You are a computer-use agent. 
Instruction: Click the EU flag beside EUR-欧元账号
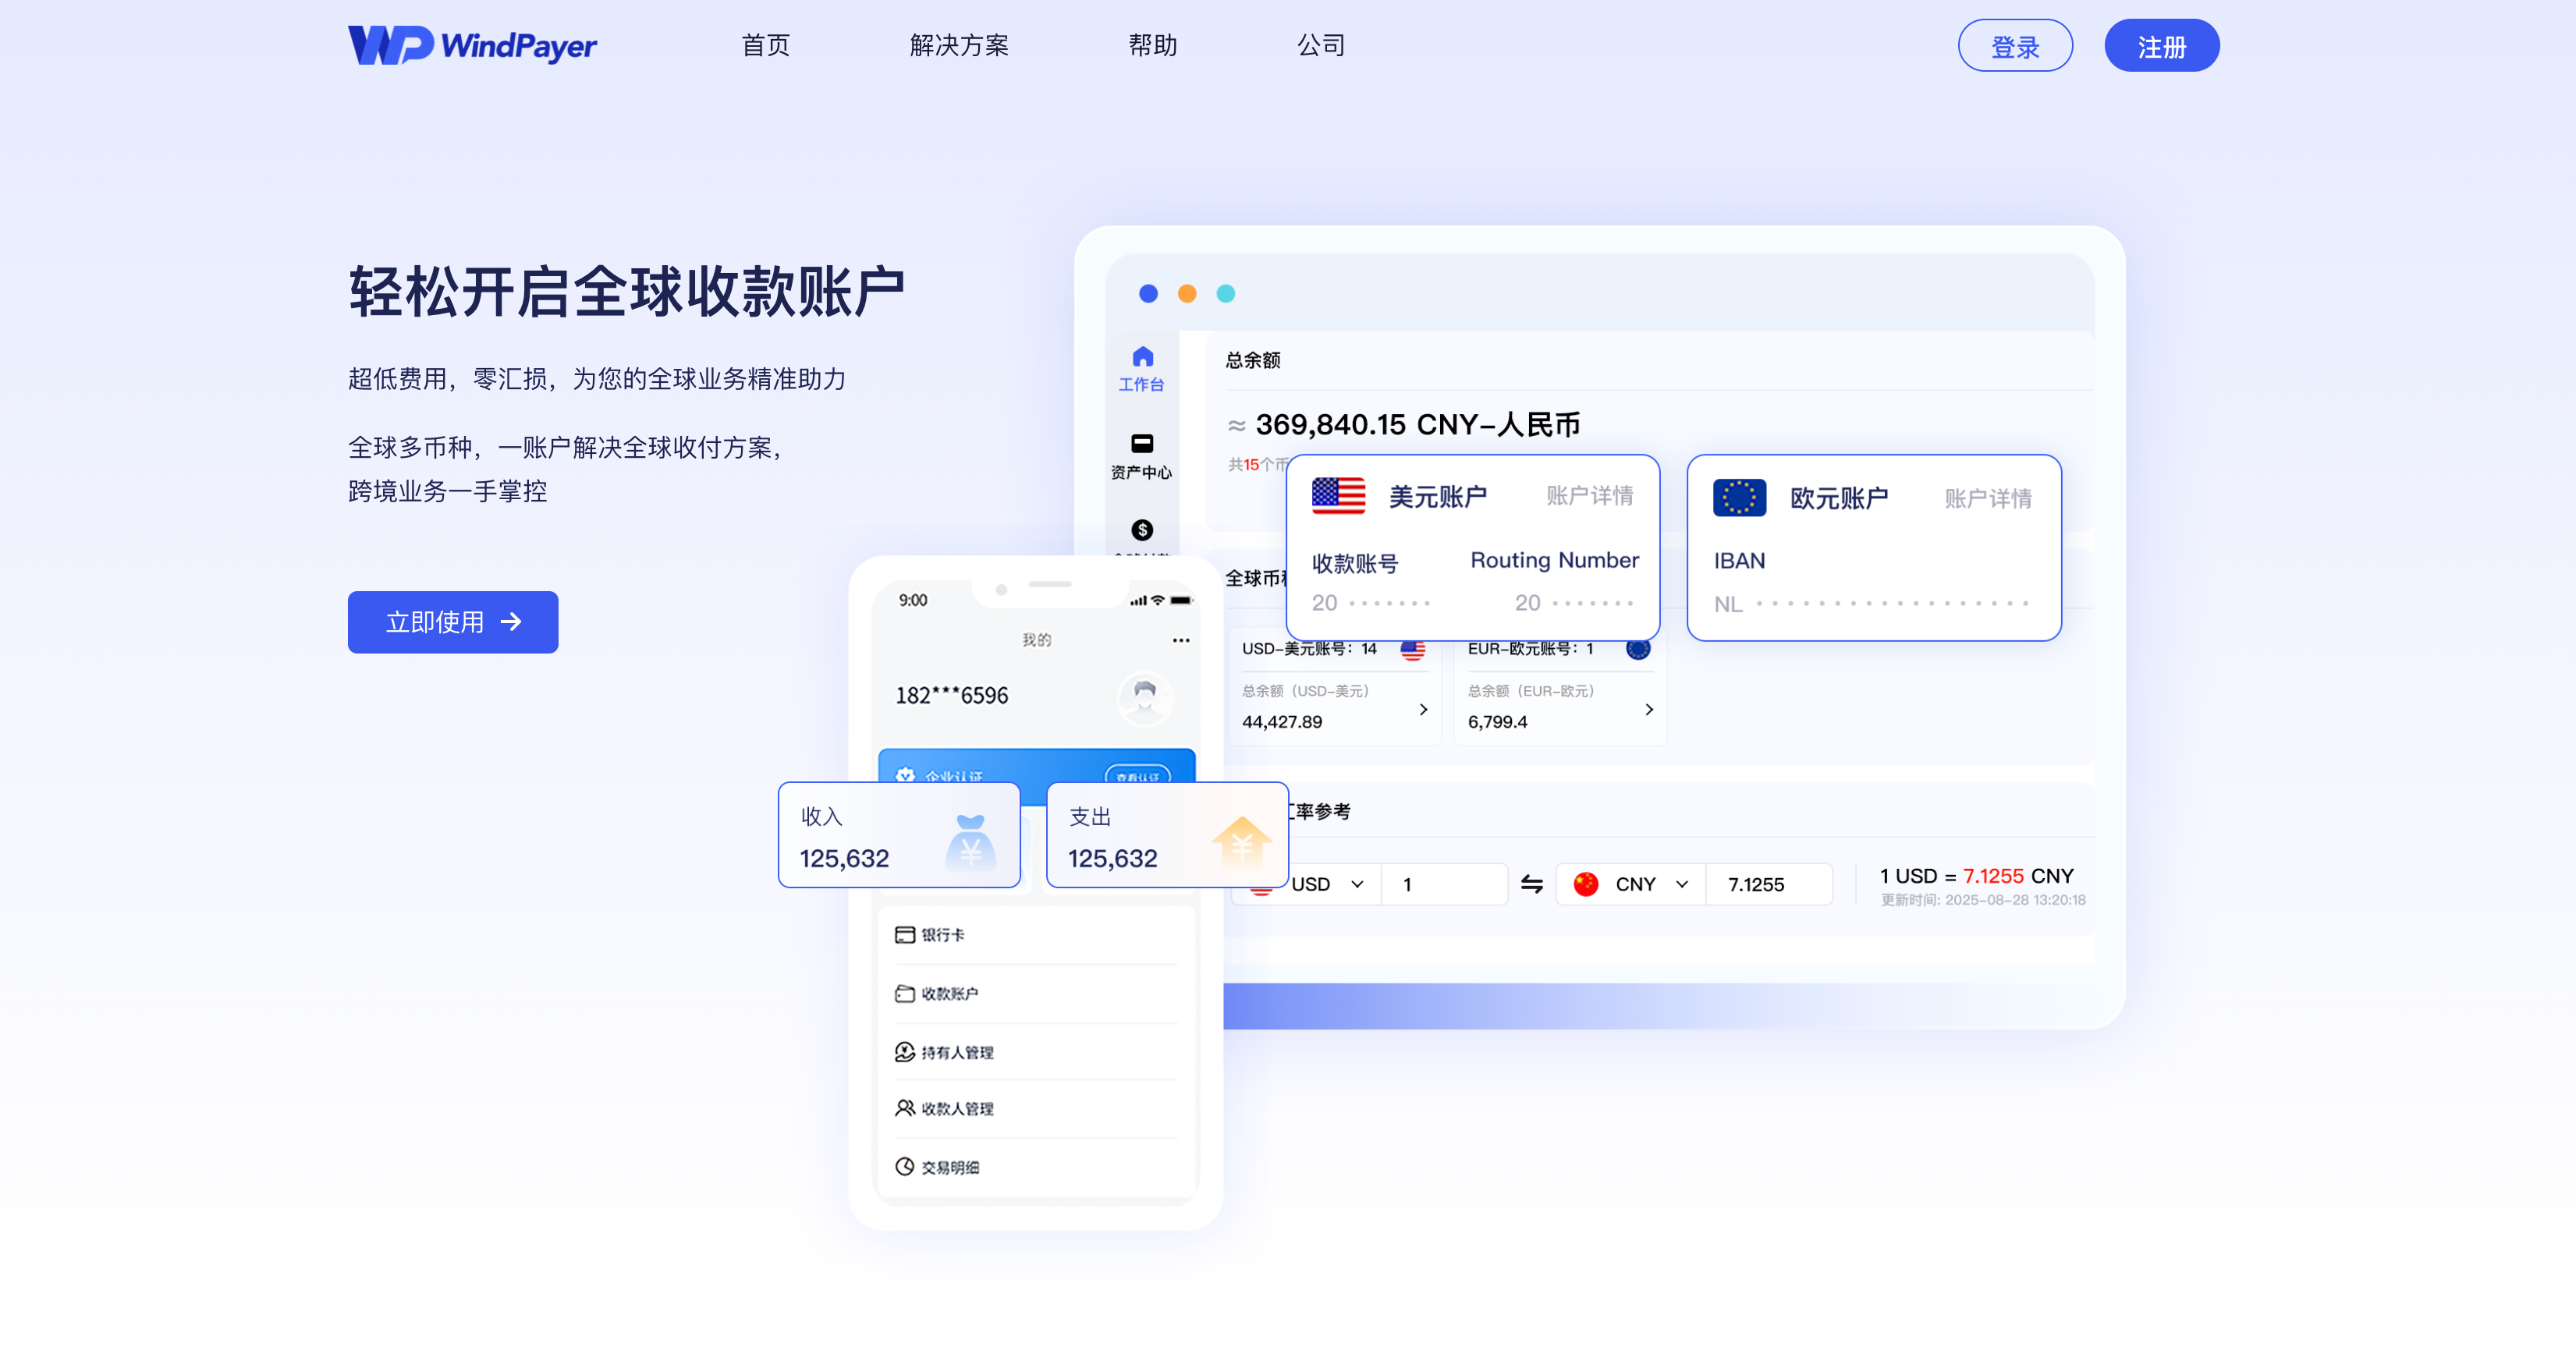coord(1638,649)
